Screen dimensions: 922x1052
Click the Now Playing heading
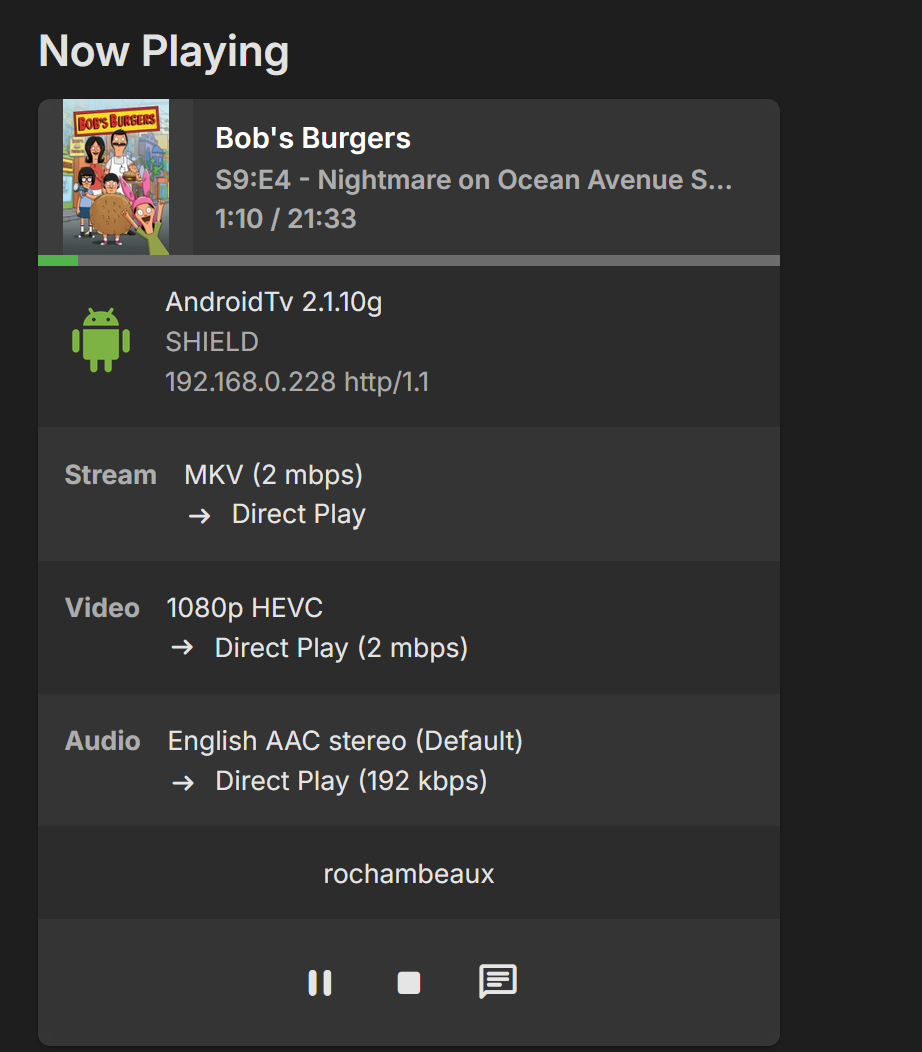164,51
